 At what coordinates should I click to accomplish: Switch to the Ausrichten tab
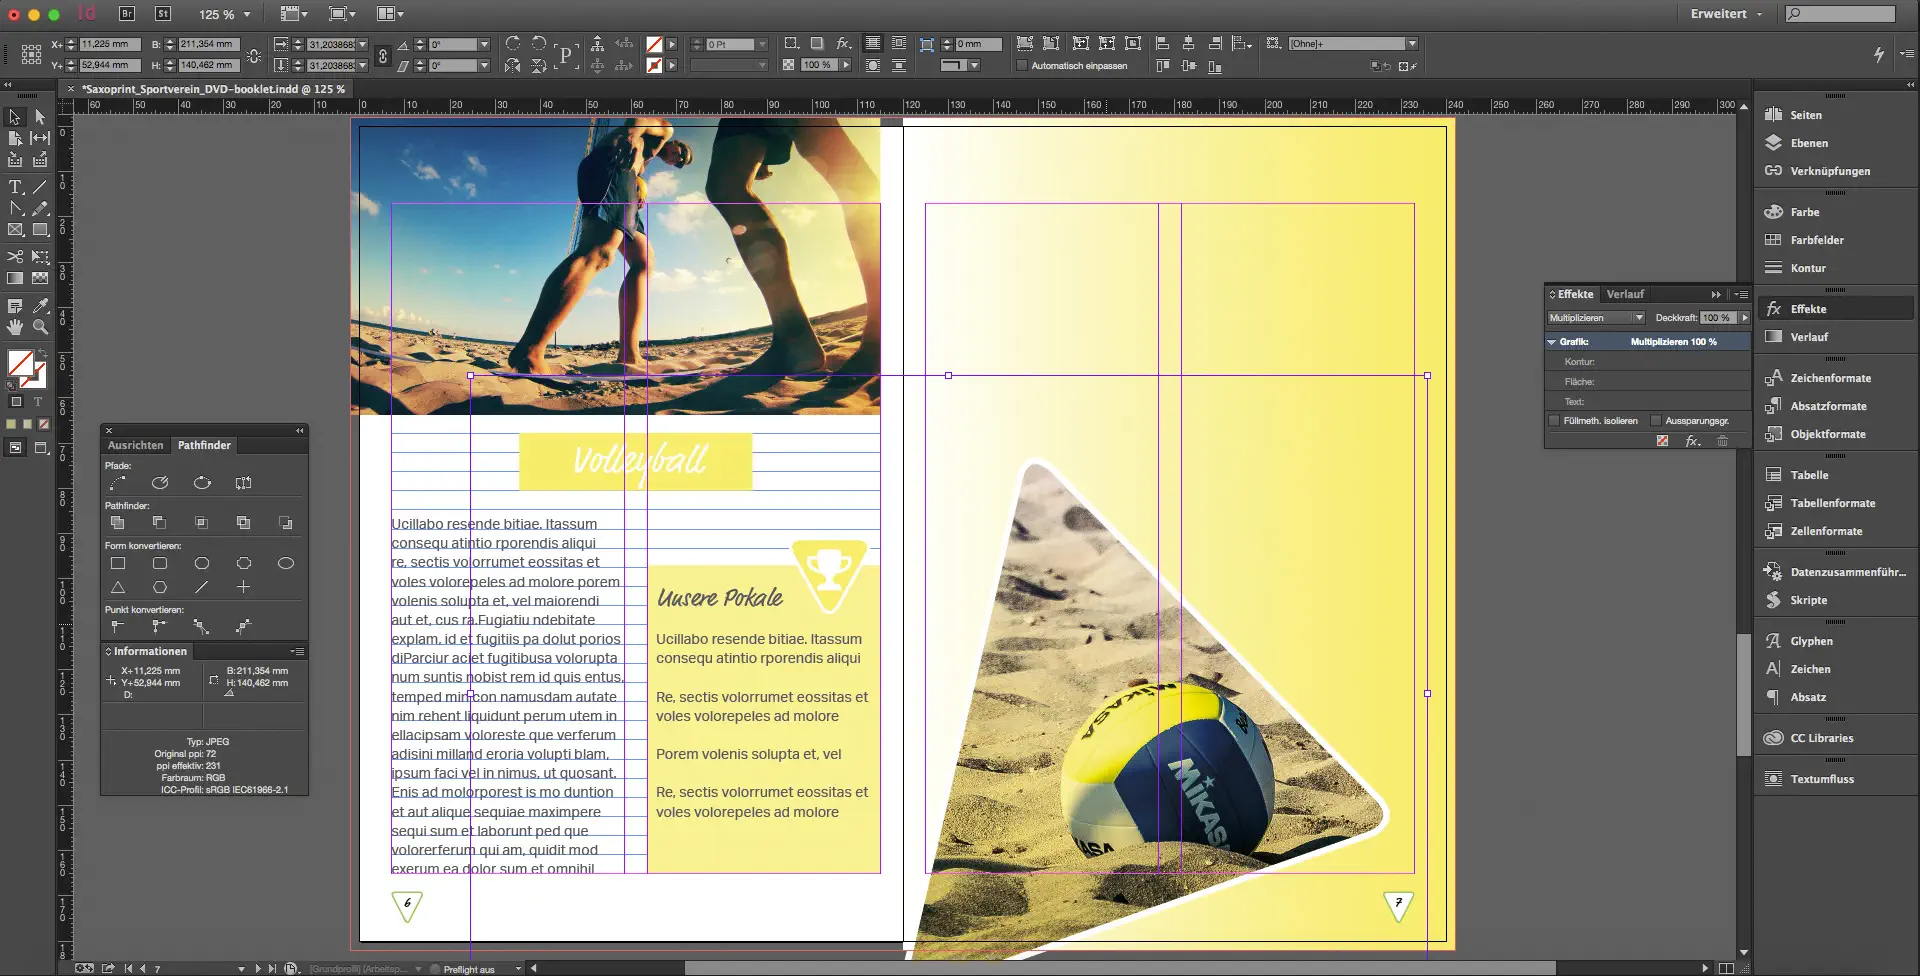(x=135, y=445)
